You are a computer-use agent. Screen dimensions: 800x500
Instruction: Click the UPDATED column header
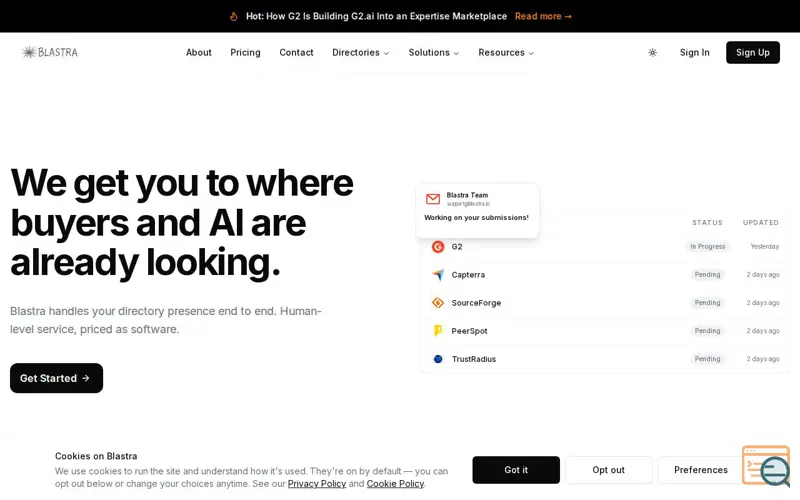point(761,222)
